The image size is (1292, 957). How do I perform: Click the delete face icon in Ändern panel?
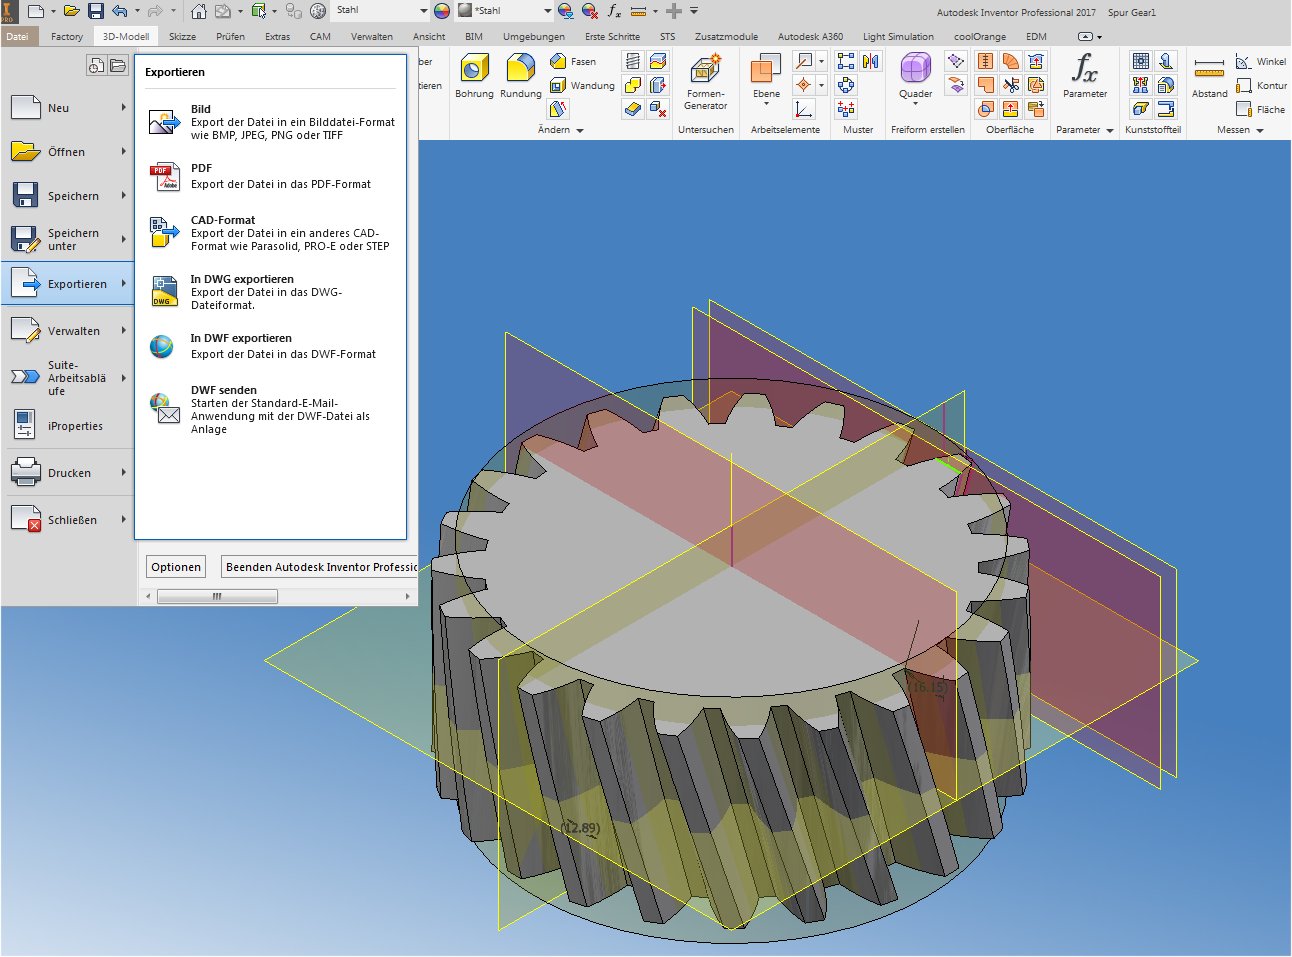658,109
